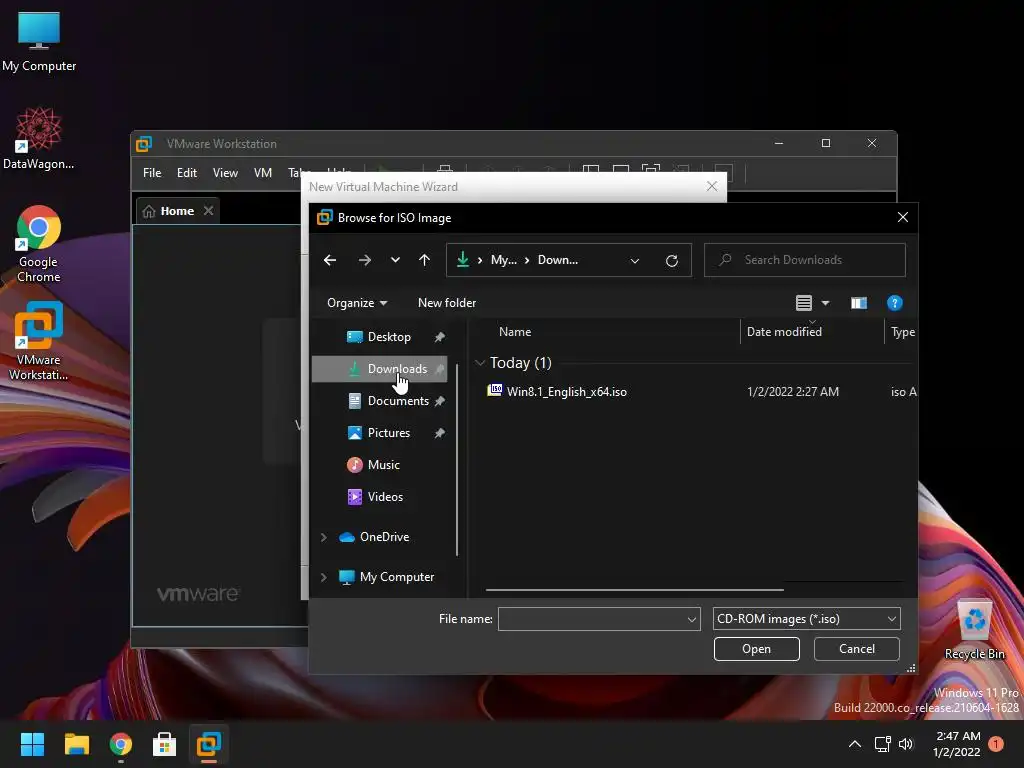
Task: Open the CD-ROM images file type dropdown
Action: tap(807, 619)
